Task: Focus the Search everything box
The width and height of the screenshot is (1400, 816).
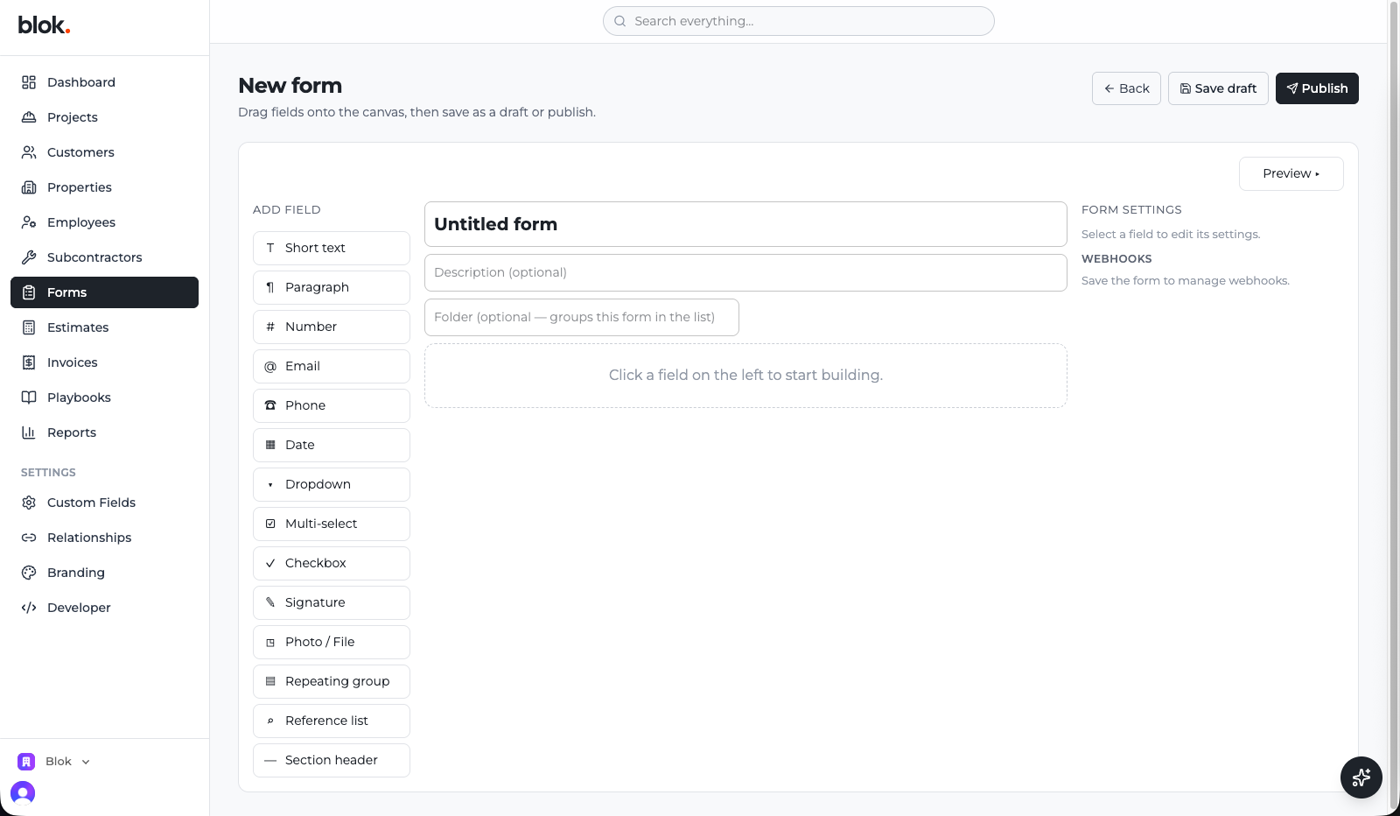Action: click(x=798, y=21)
